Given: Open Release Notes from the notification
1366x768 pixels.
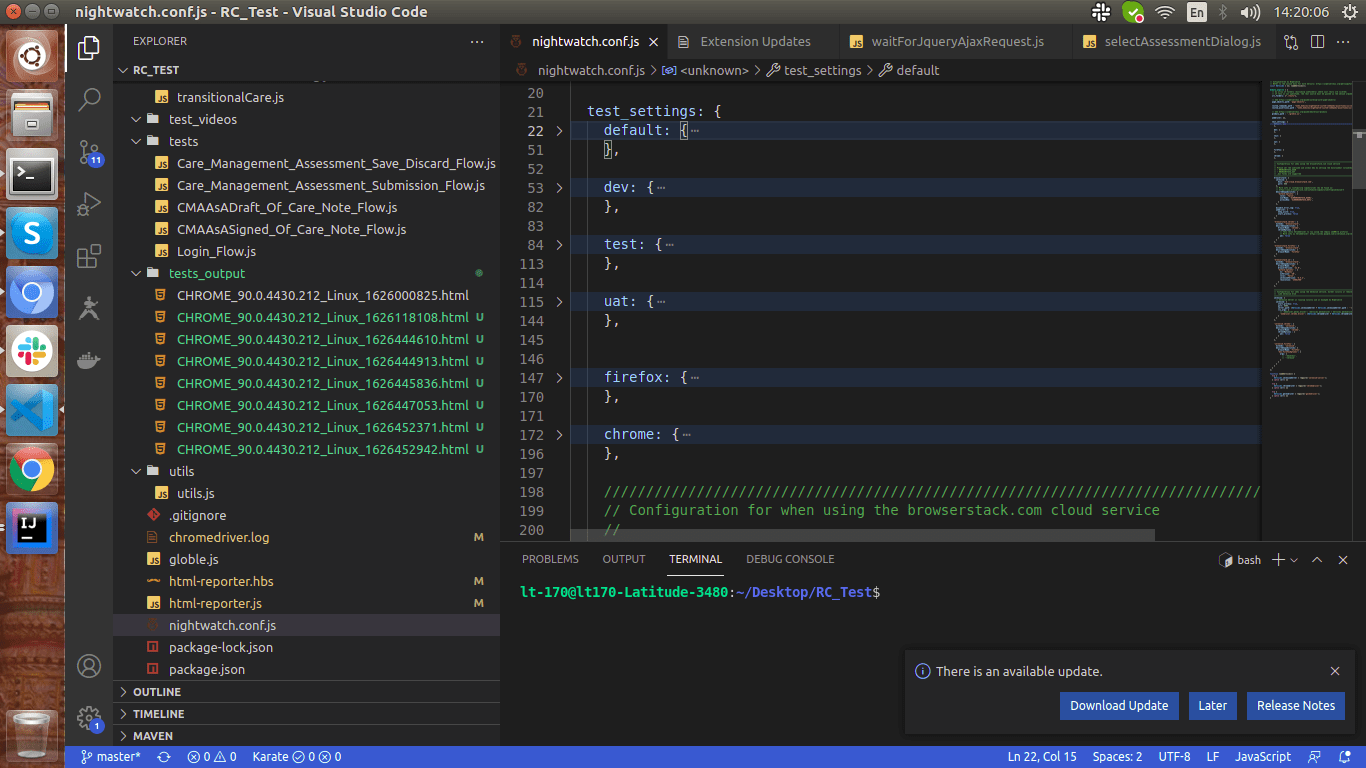Looking at the screenshot, I should pos(1295,705).
